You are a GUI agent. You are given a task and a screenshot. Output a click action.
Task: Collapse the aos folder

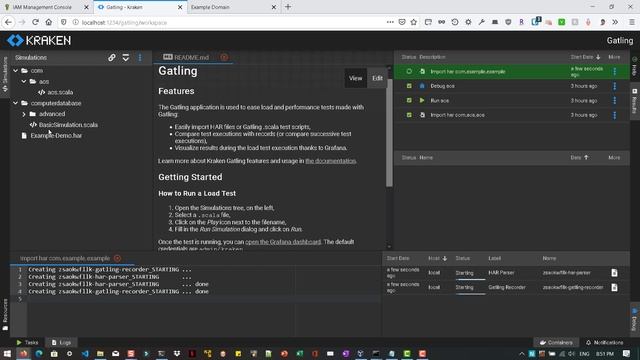coord(24,82)
